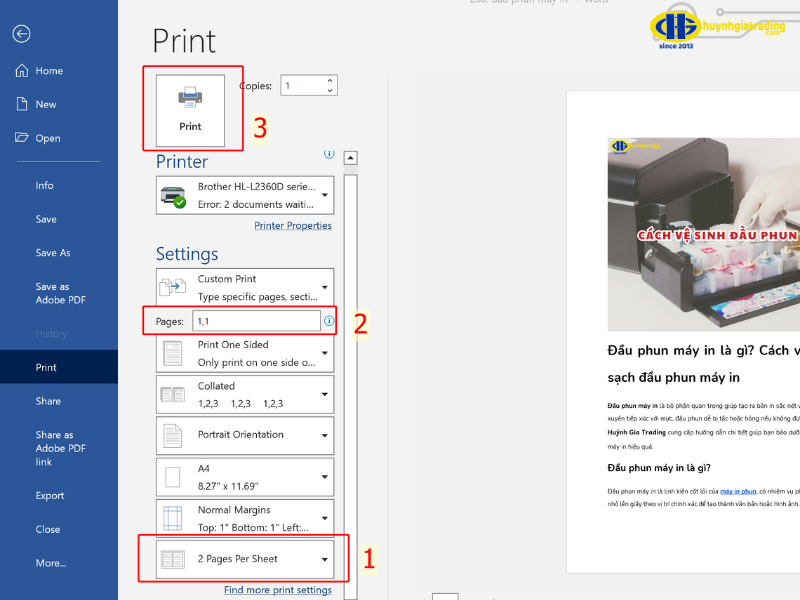
Task: Open the 2 Pages Per Sheet dropdown
Action: point(324,559)
